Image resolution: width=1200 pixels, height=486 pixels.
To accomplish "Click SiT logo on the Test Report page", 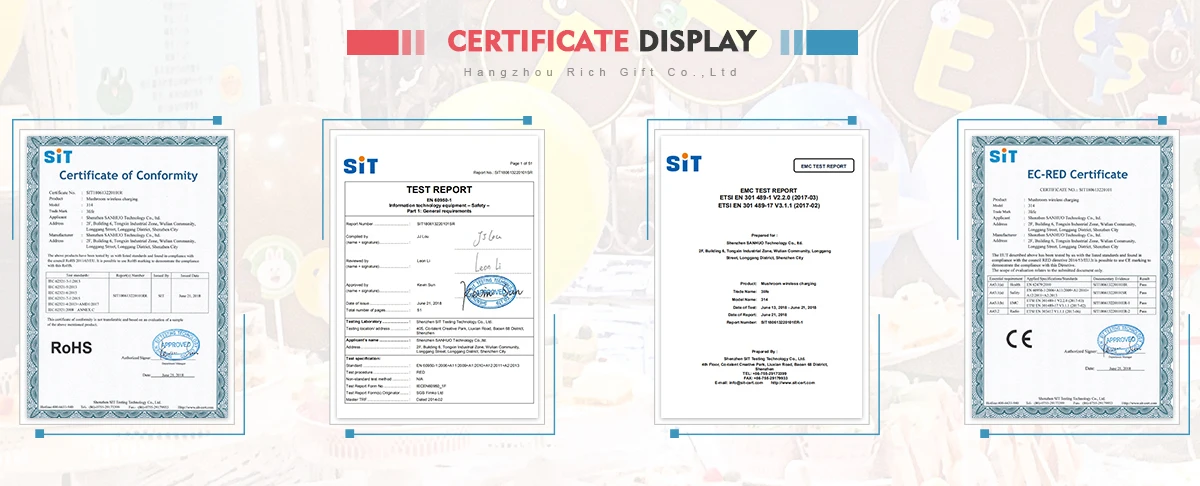I will 361,164.
